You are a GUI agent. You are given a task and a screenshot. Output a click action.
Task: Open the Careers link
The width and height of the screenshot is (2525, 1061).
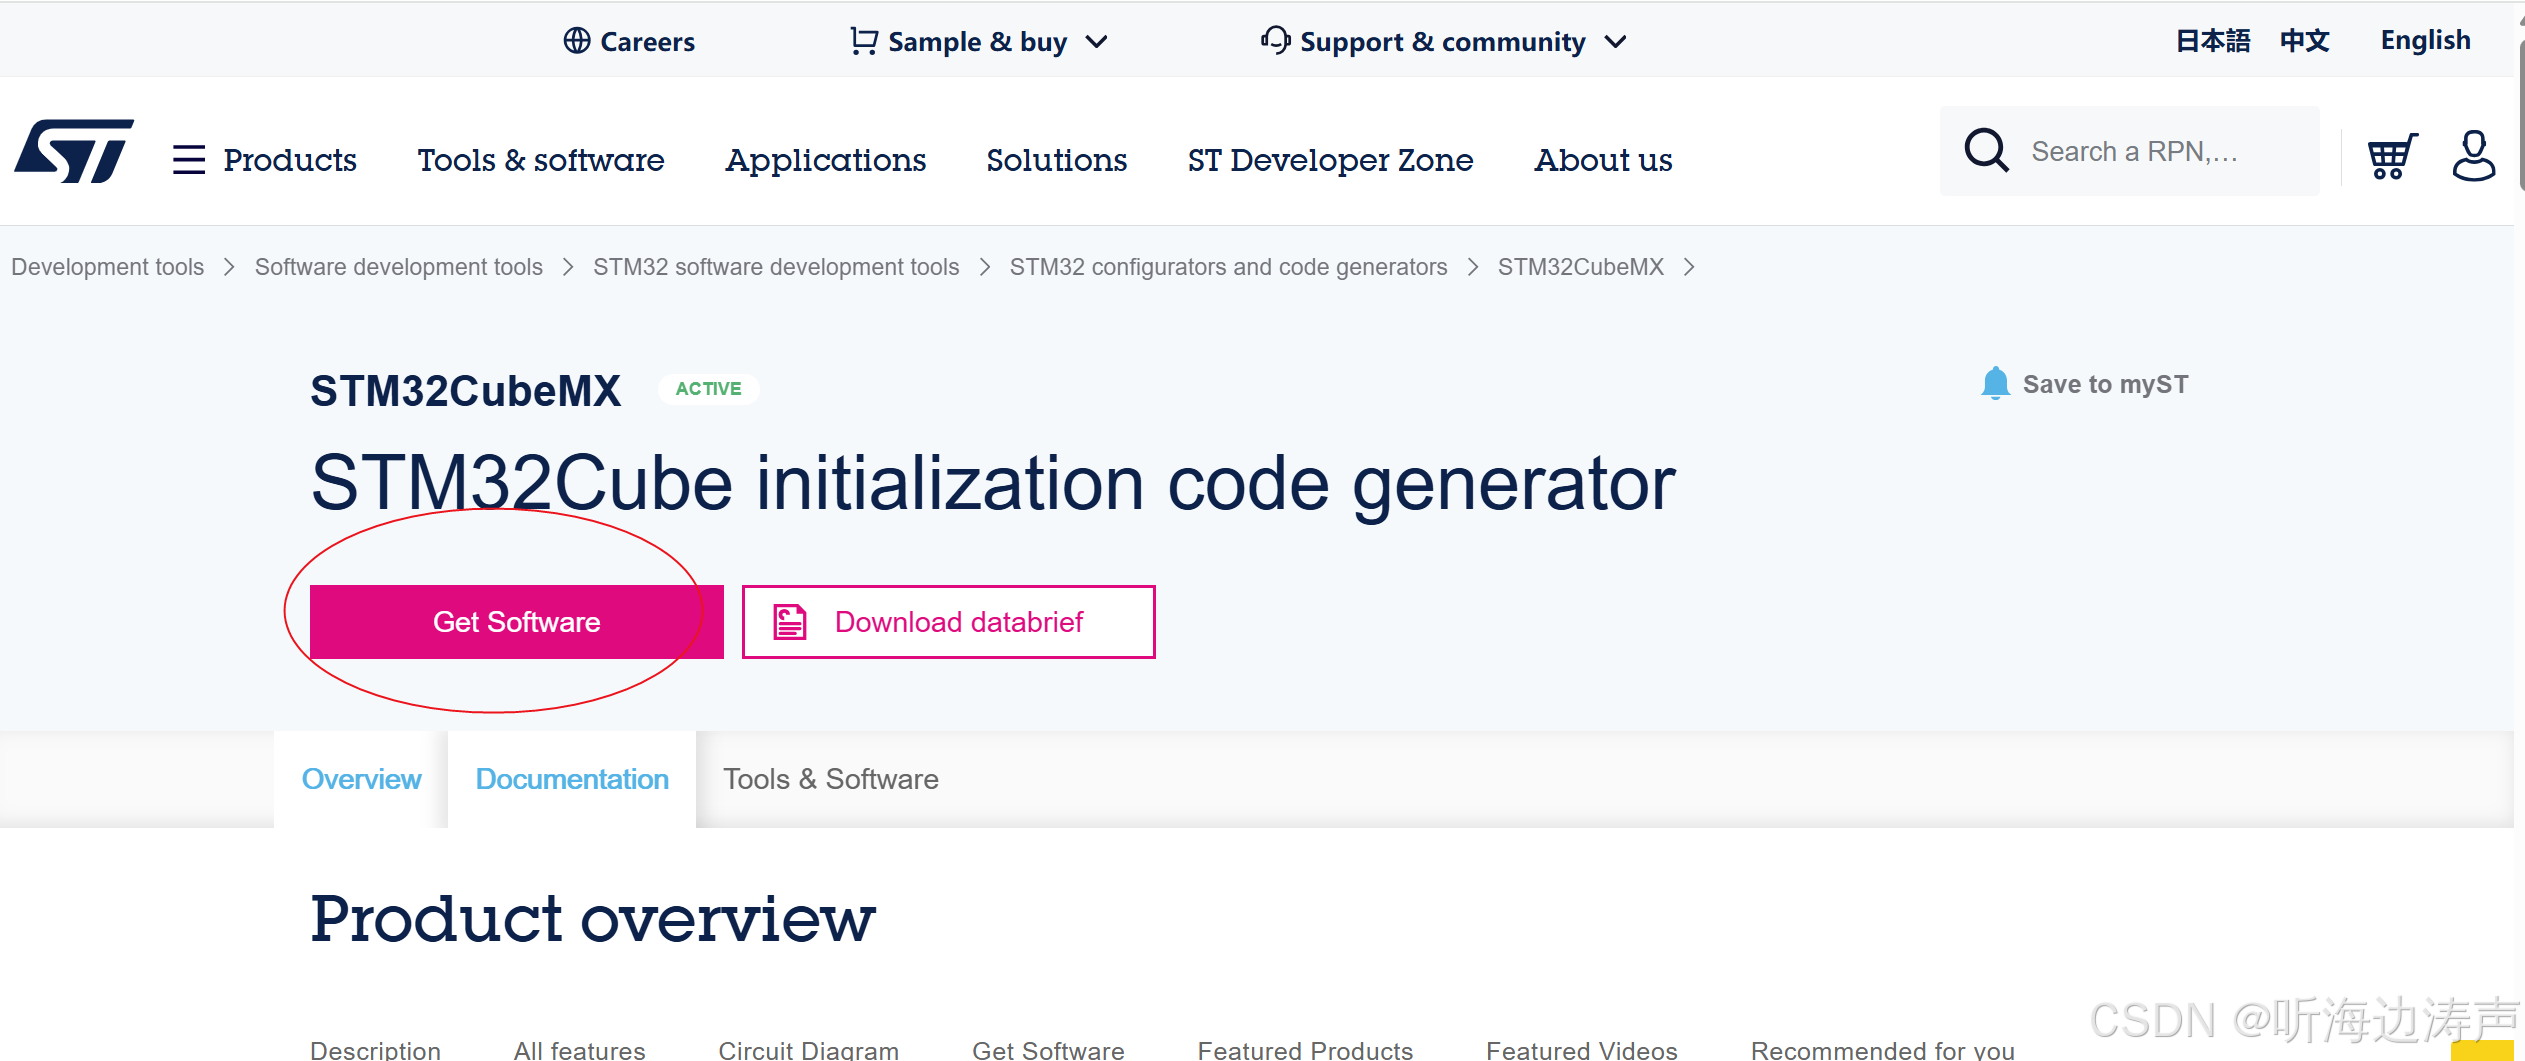coord(647,41)
